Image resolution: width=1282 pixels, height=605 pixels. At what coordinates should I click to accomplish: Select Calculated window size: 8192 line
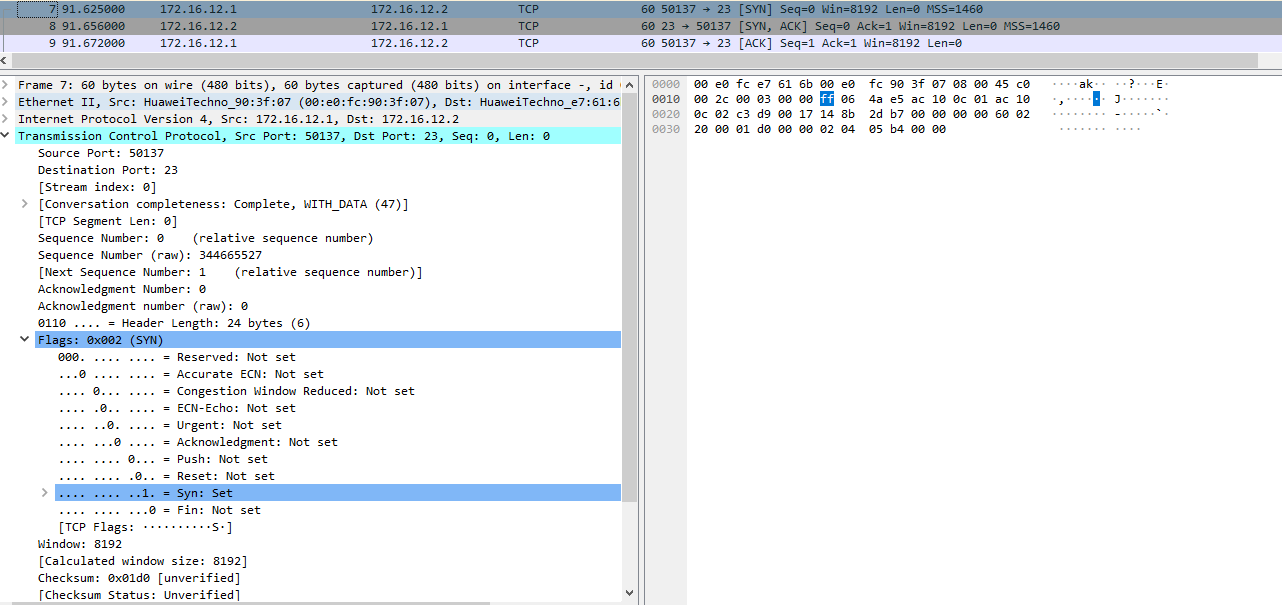tap(143, 561)
